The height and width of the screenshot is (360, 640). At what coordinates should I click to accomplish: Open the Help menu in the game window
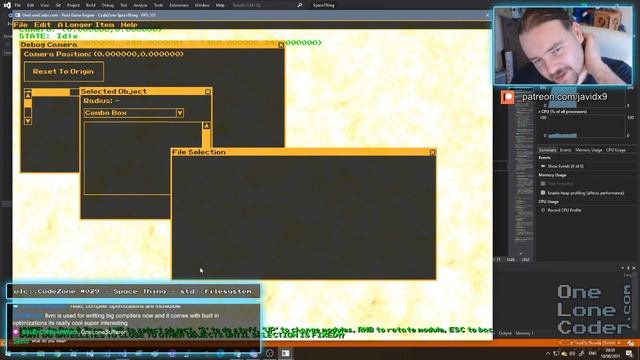129,25
